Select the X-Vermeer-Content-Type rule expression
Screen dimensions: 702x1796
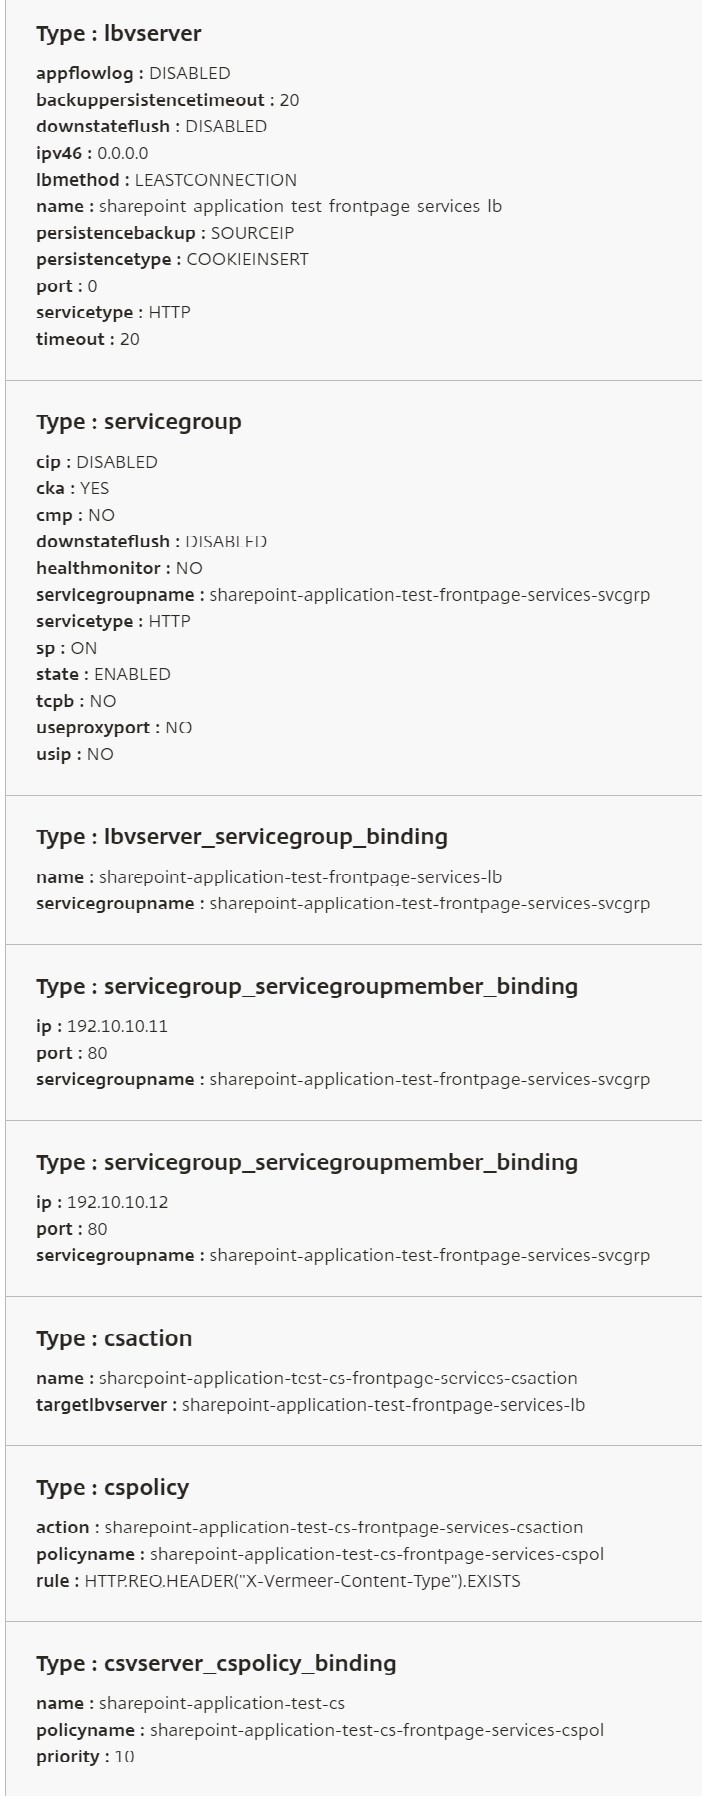302,1581
